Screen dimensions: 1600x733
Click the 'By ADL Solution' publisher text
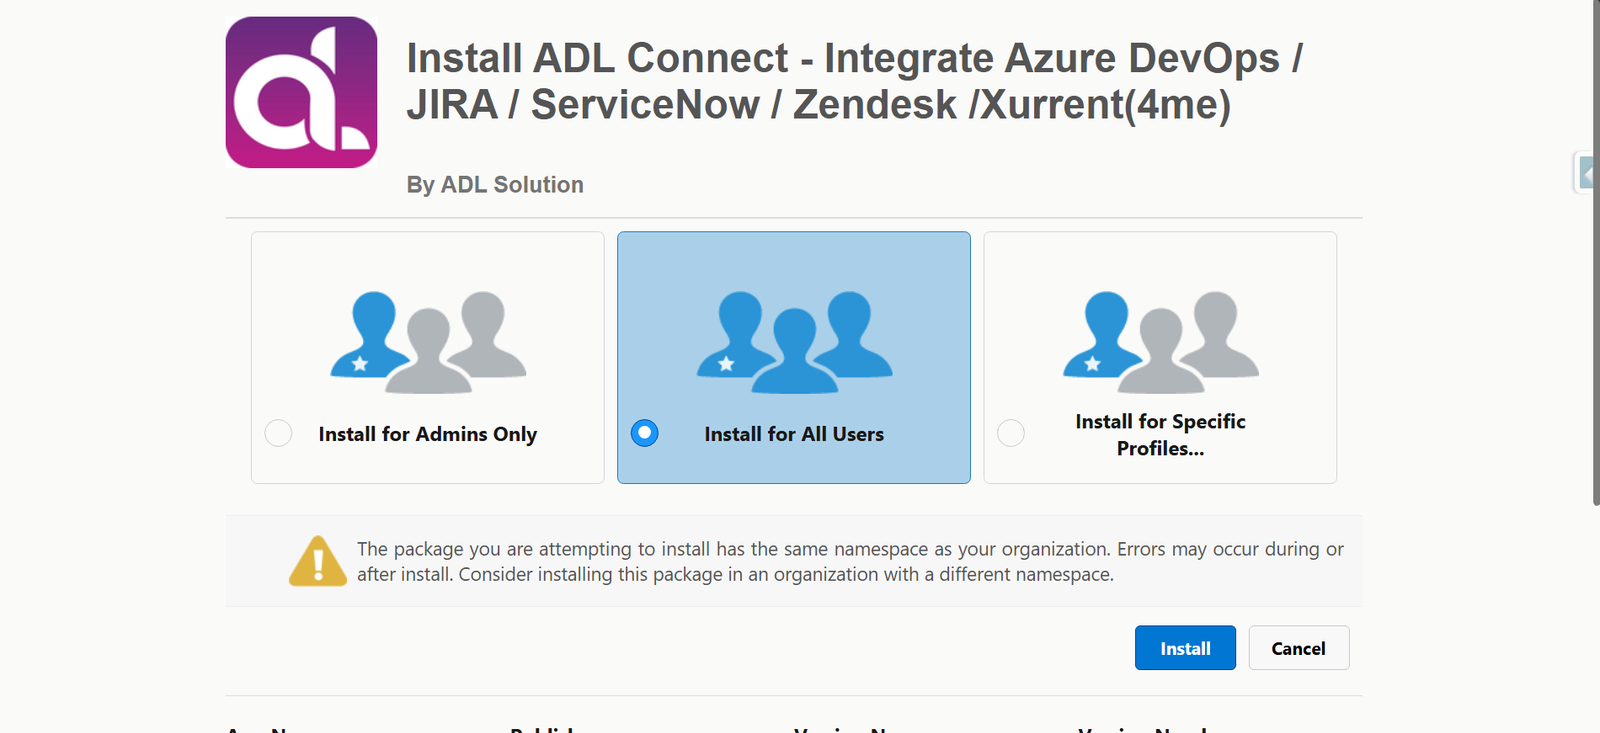click(495, 185)
